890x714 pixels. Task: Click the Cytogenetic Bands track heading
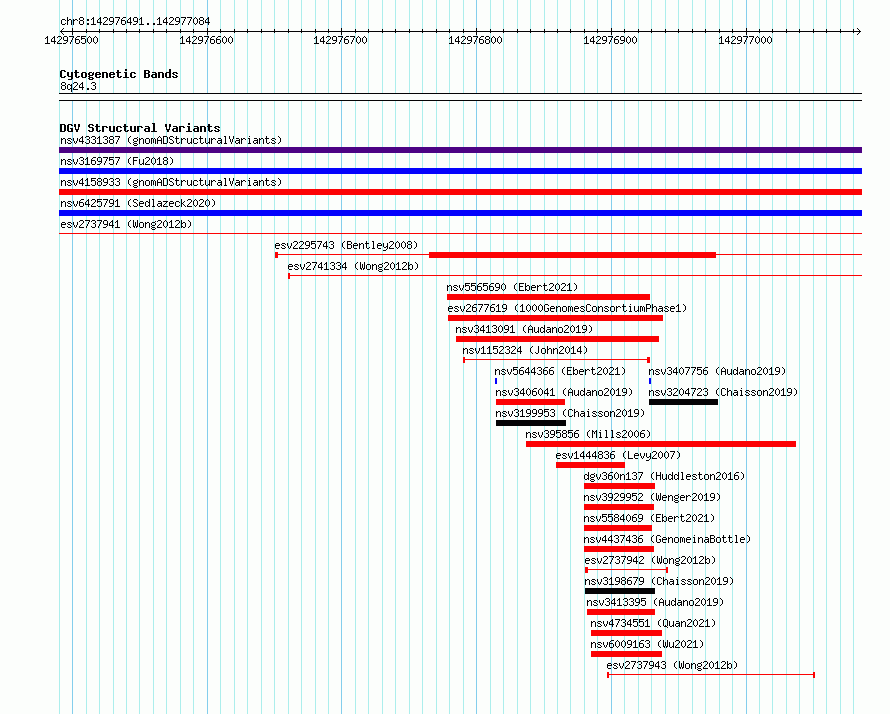(x=119, y=74)
